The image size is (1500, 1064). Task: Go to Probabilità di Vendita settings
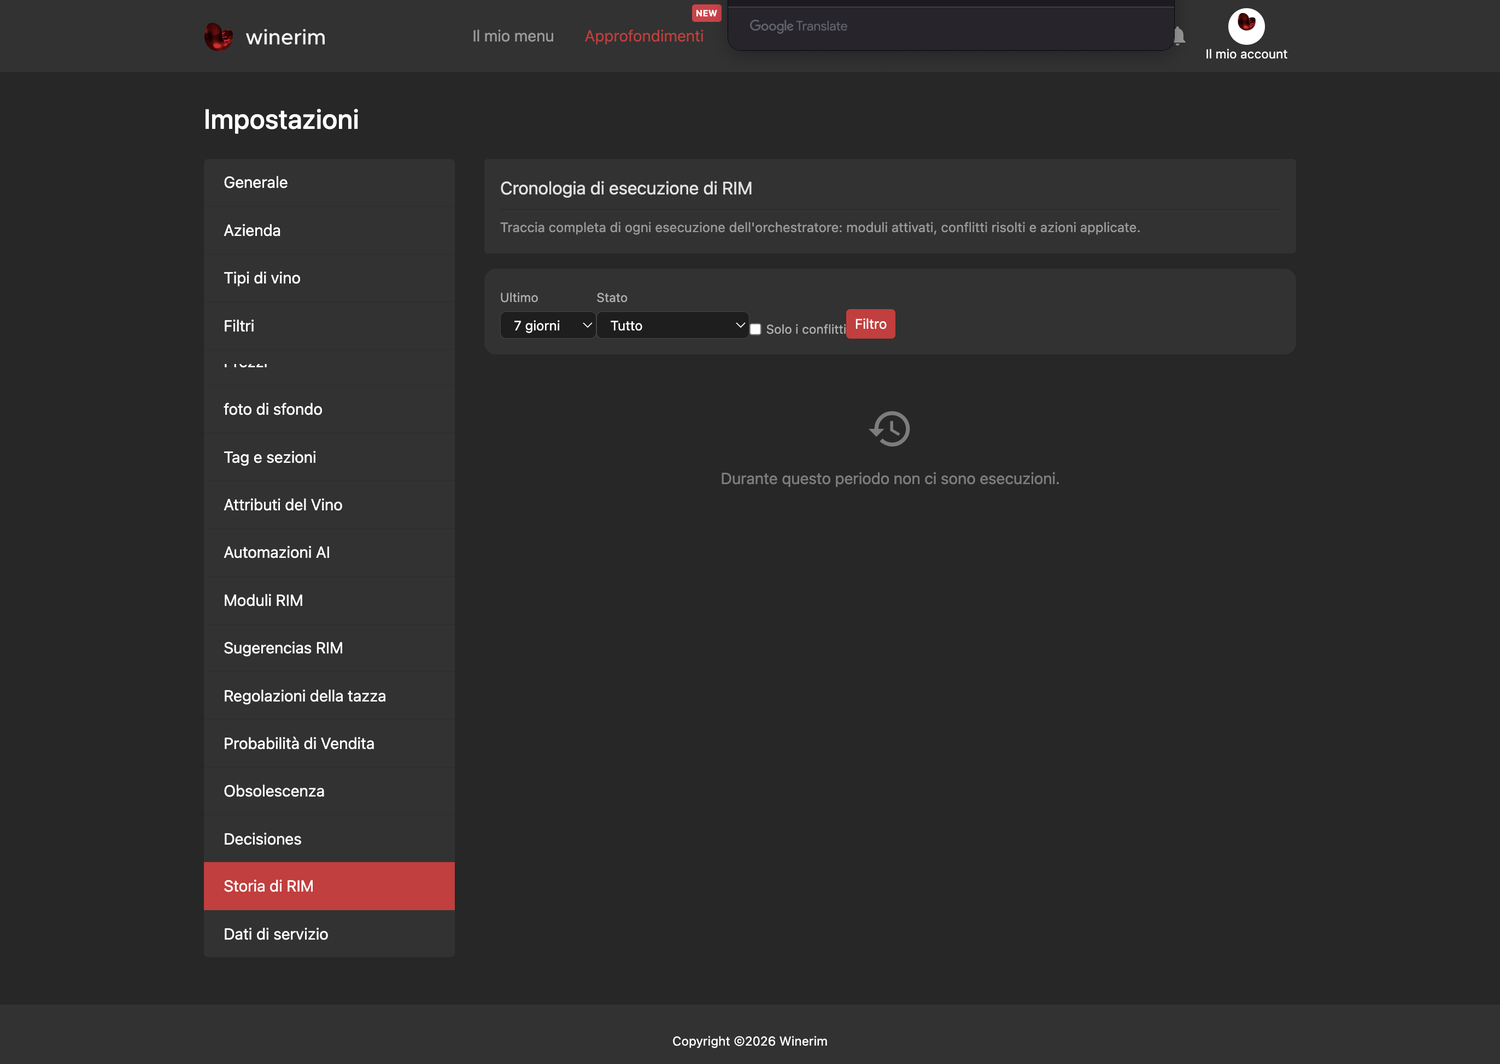[x=329, y=744]
